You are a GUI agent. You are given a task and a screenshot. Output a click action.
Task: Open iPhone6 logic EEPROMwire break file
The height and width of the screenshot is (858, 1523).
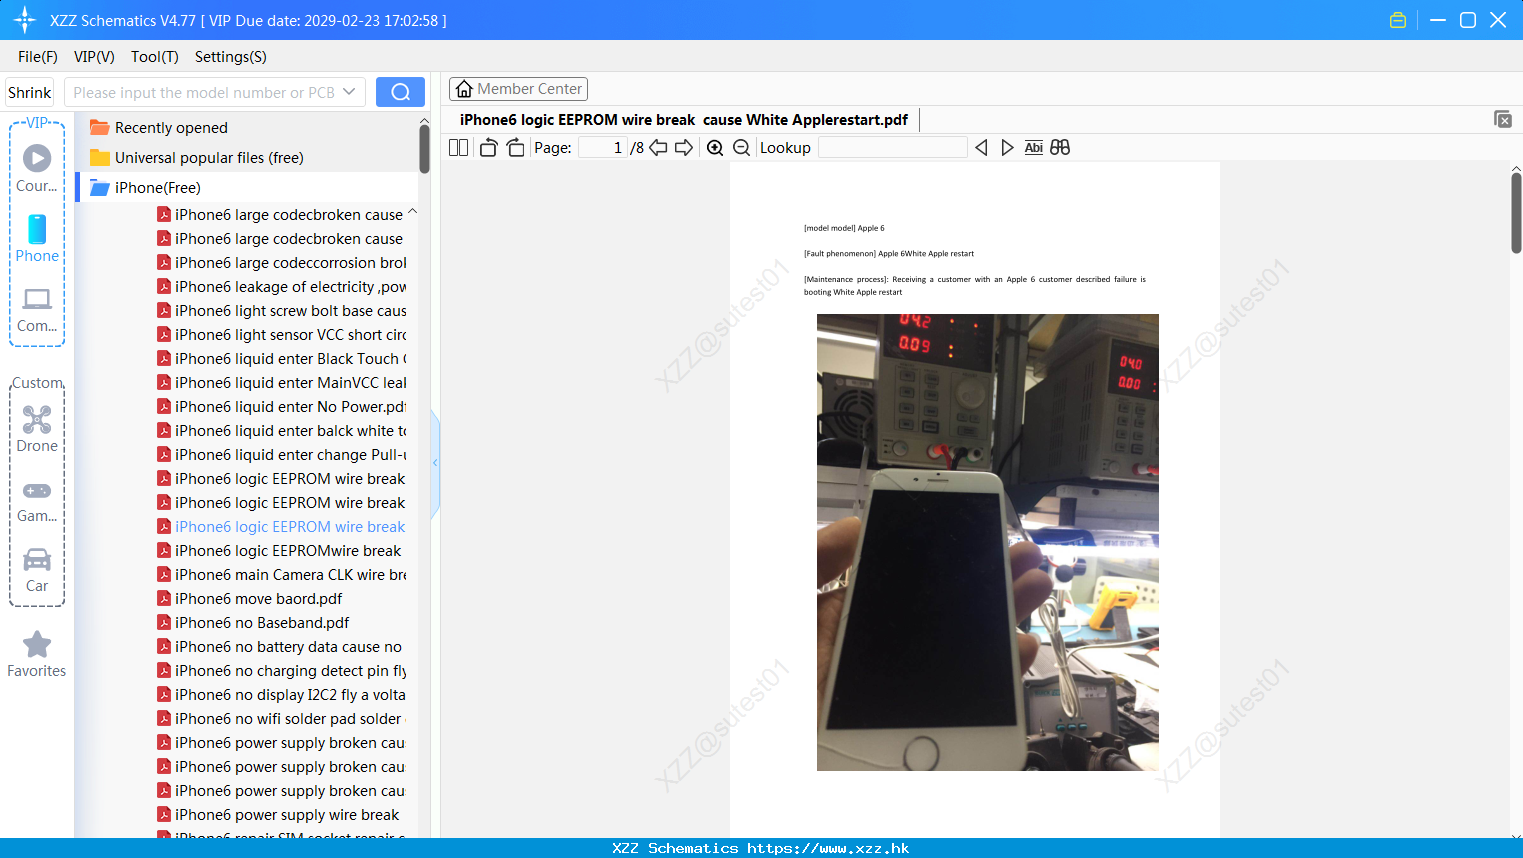coord(279,551)
